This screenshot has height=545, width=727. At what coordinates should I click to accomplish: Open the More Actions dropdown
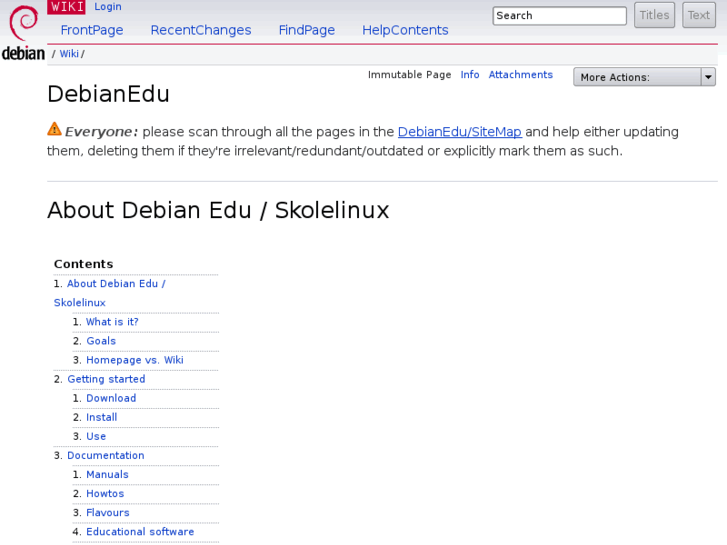tap(644, 77)
